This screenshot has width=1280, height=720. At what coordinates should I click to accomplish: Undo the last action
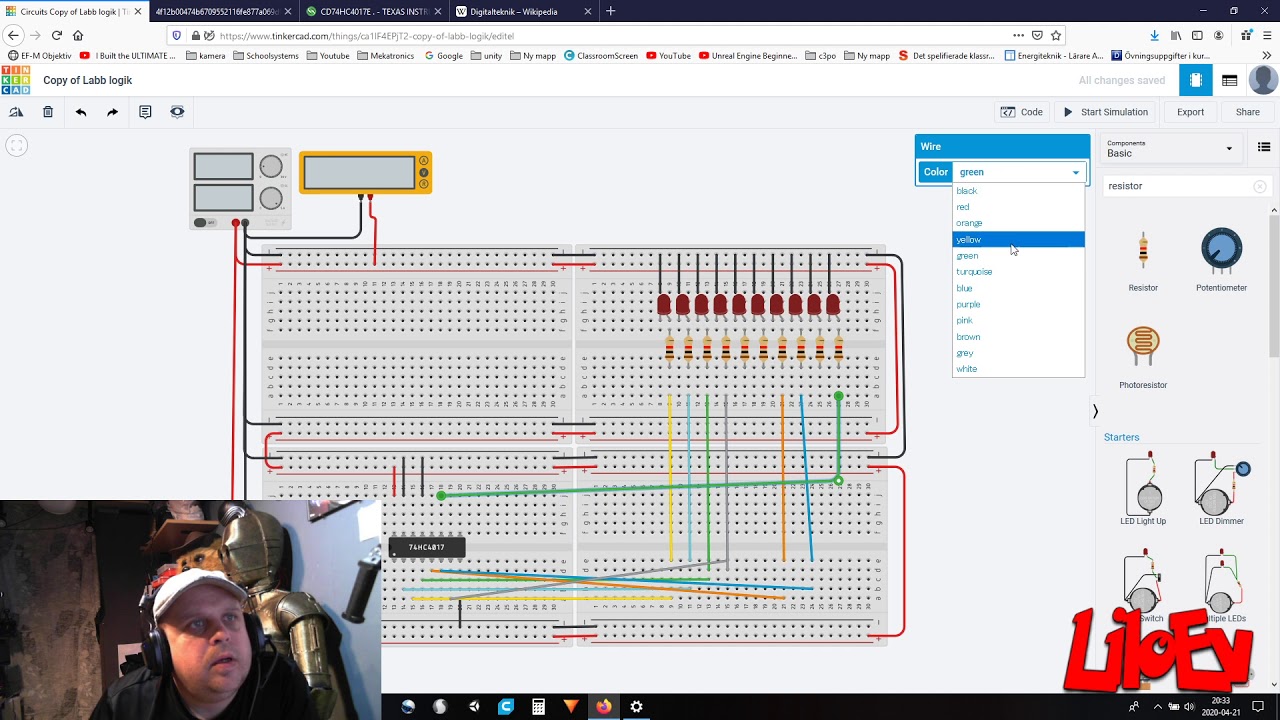[x=81, y=112]
